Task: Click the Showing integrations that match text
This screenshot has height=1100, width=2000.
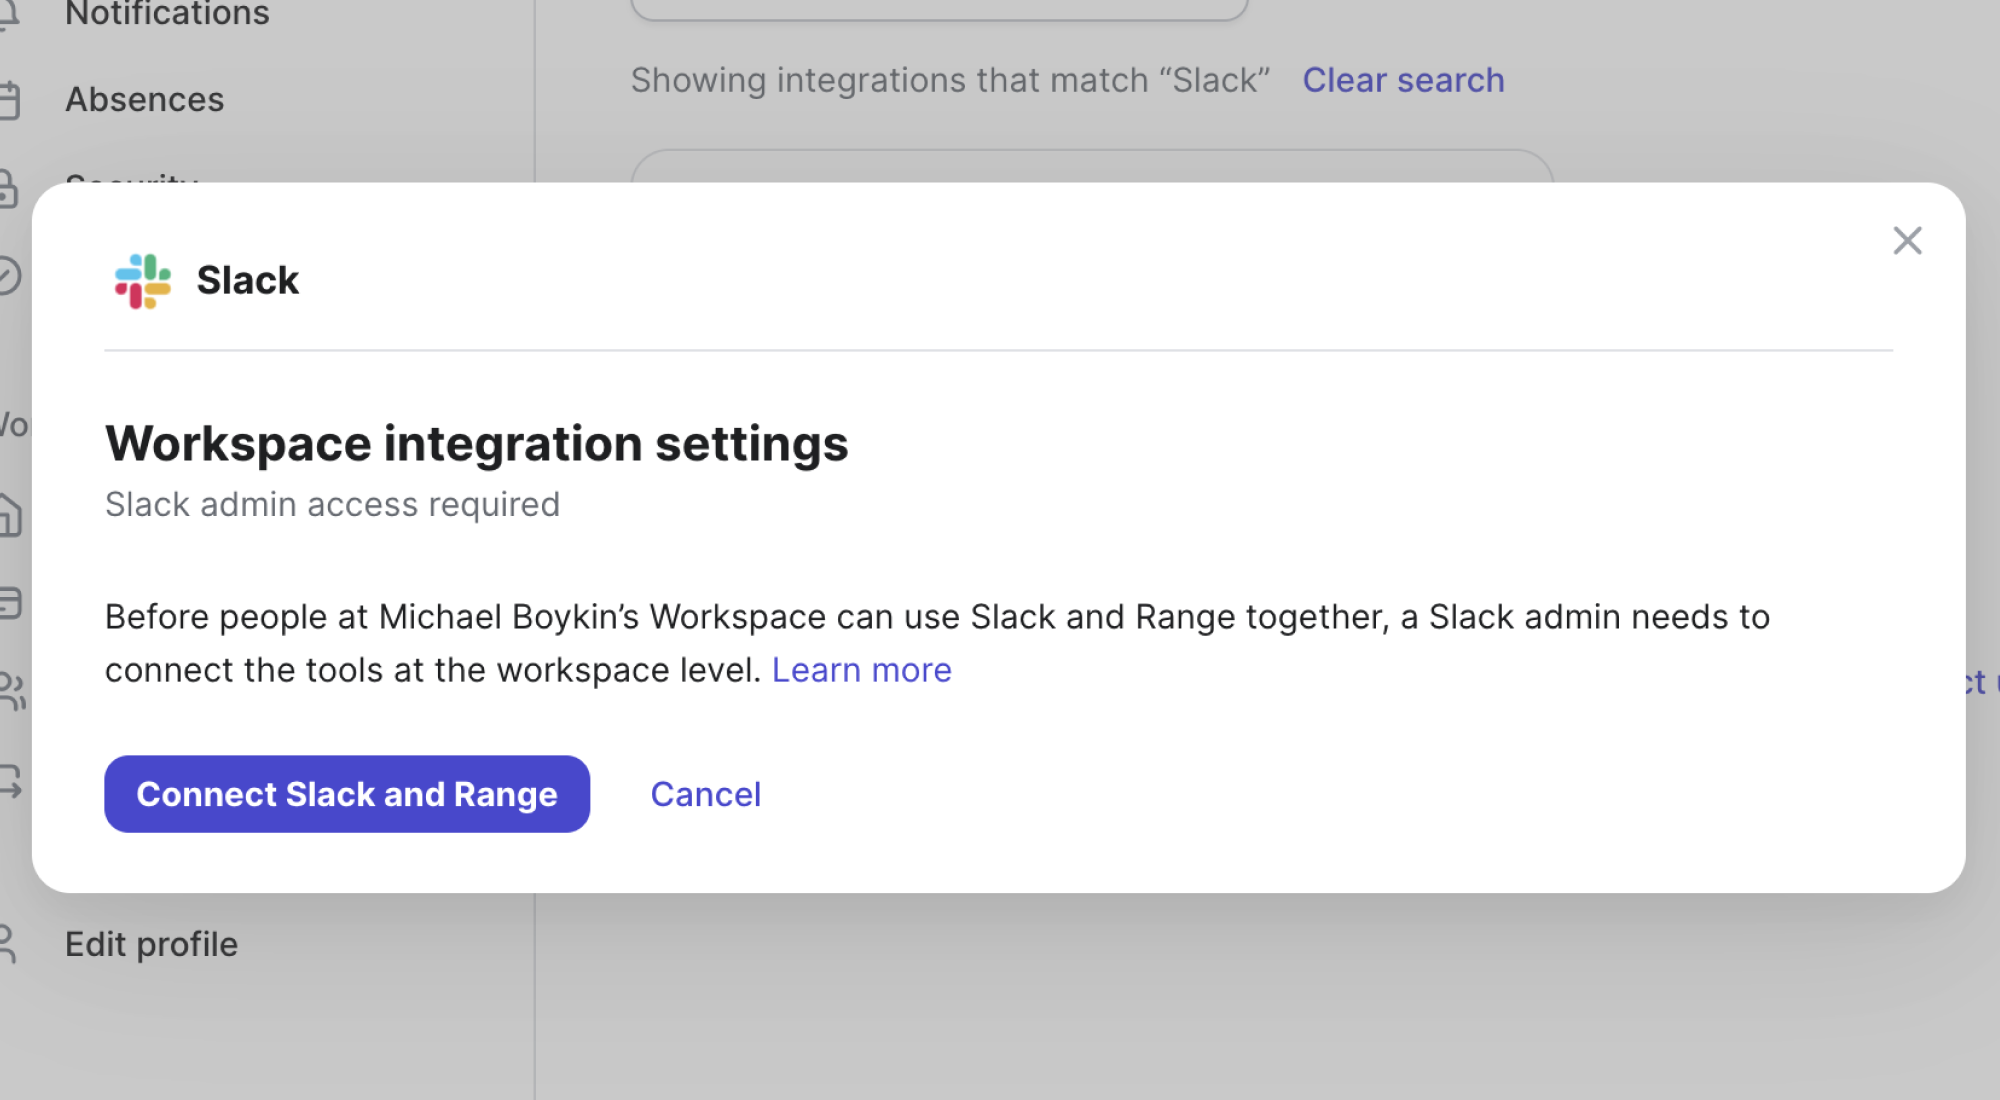Action: 950,80
